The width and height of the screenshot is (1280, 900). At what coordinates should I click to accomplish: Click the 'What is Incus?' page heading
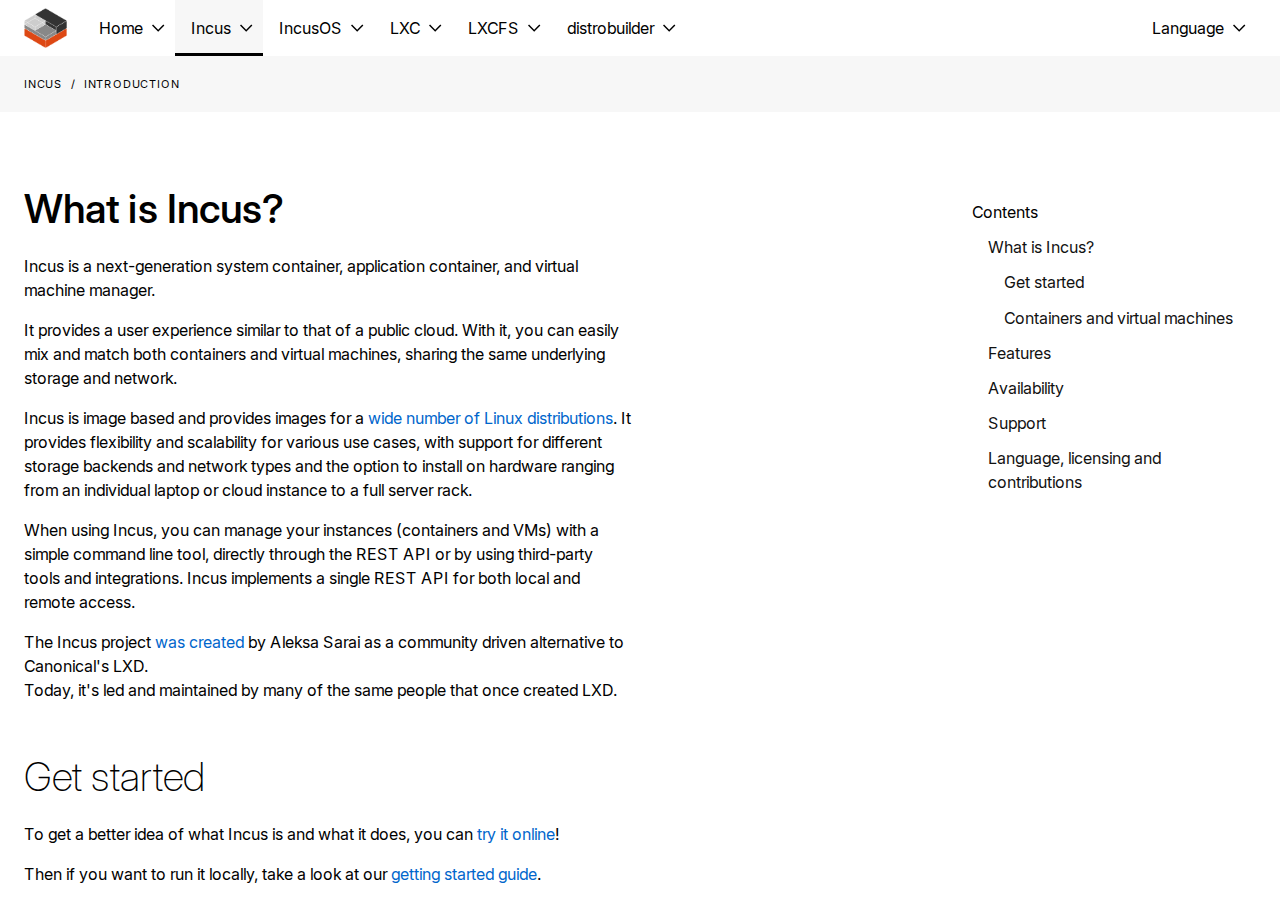tap(153, 209)
